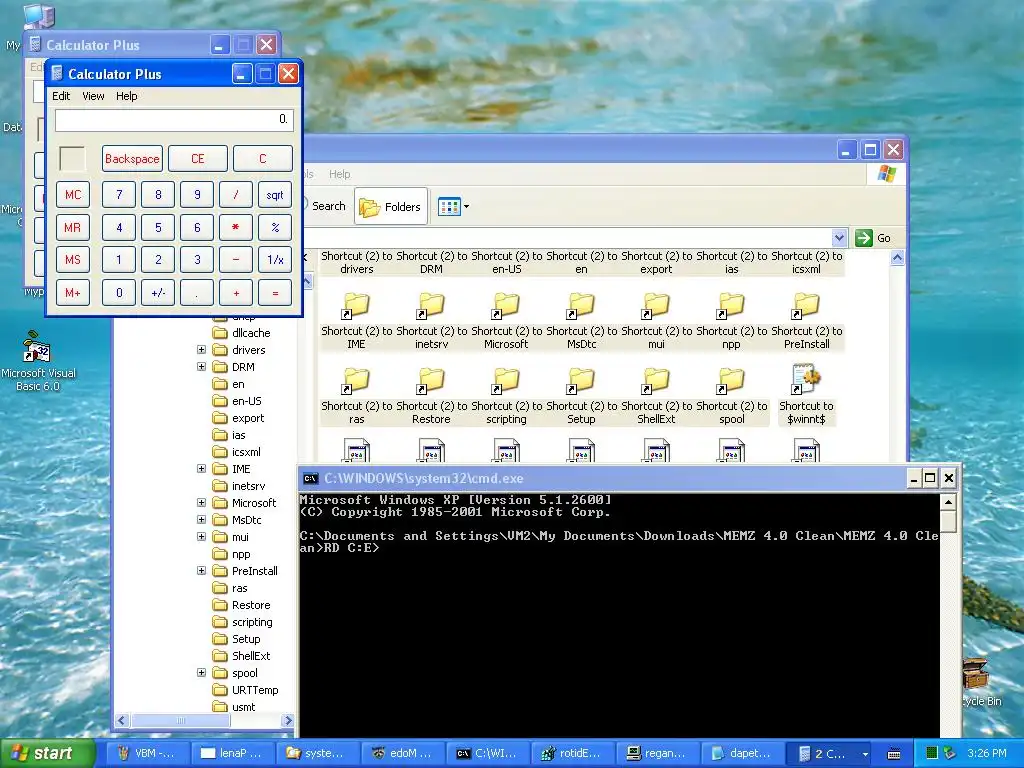Open the Shortcut (2) to spool folder icon
Viewport: 1024px width, 768px height.
[x=731, y=381]
